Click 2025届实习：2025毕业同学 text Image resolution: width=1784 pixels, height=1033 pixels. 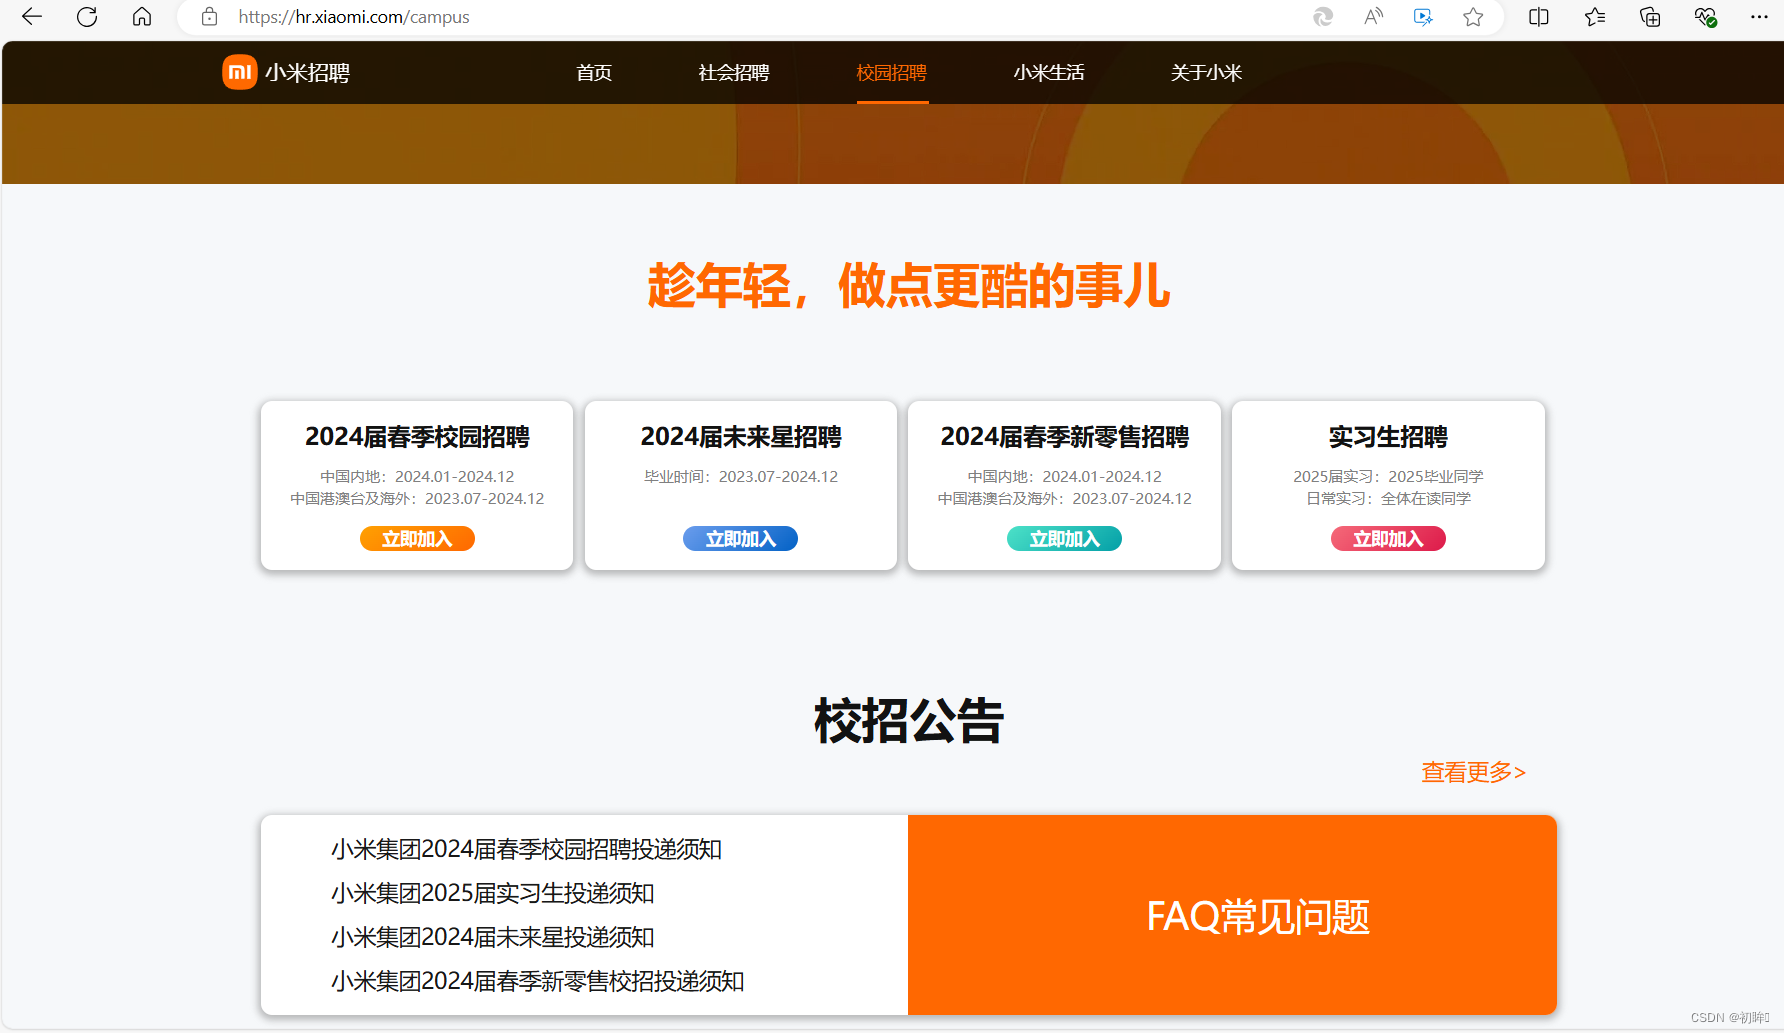click(x=1388, y=477)
